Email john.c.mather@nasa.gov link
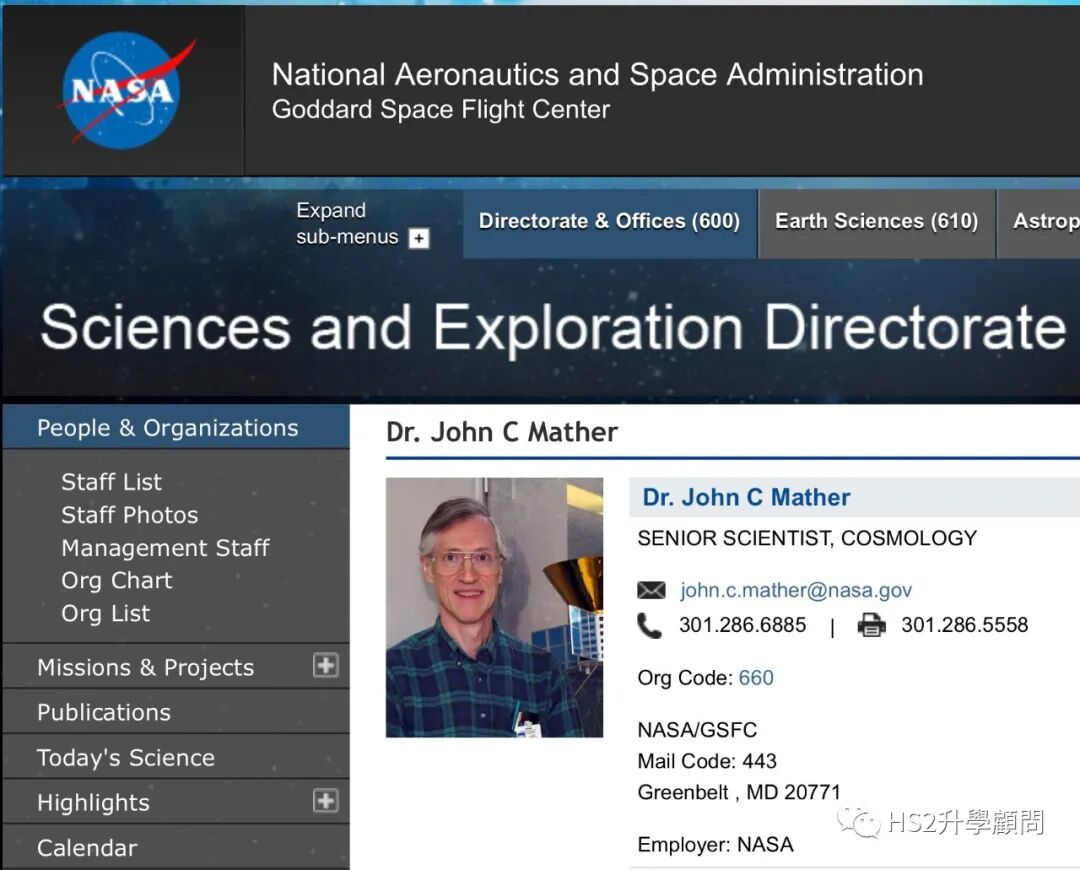This screenshot has height=870, width=1080. [x=796, y=590]
